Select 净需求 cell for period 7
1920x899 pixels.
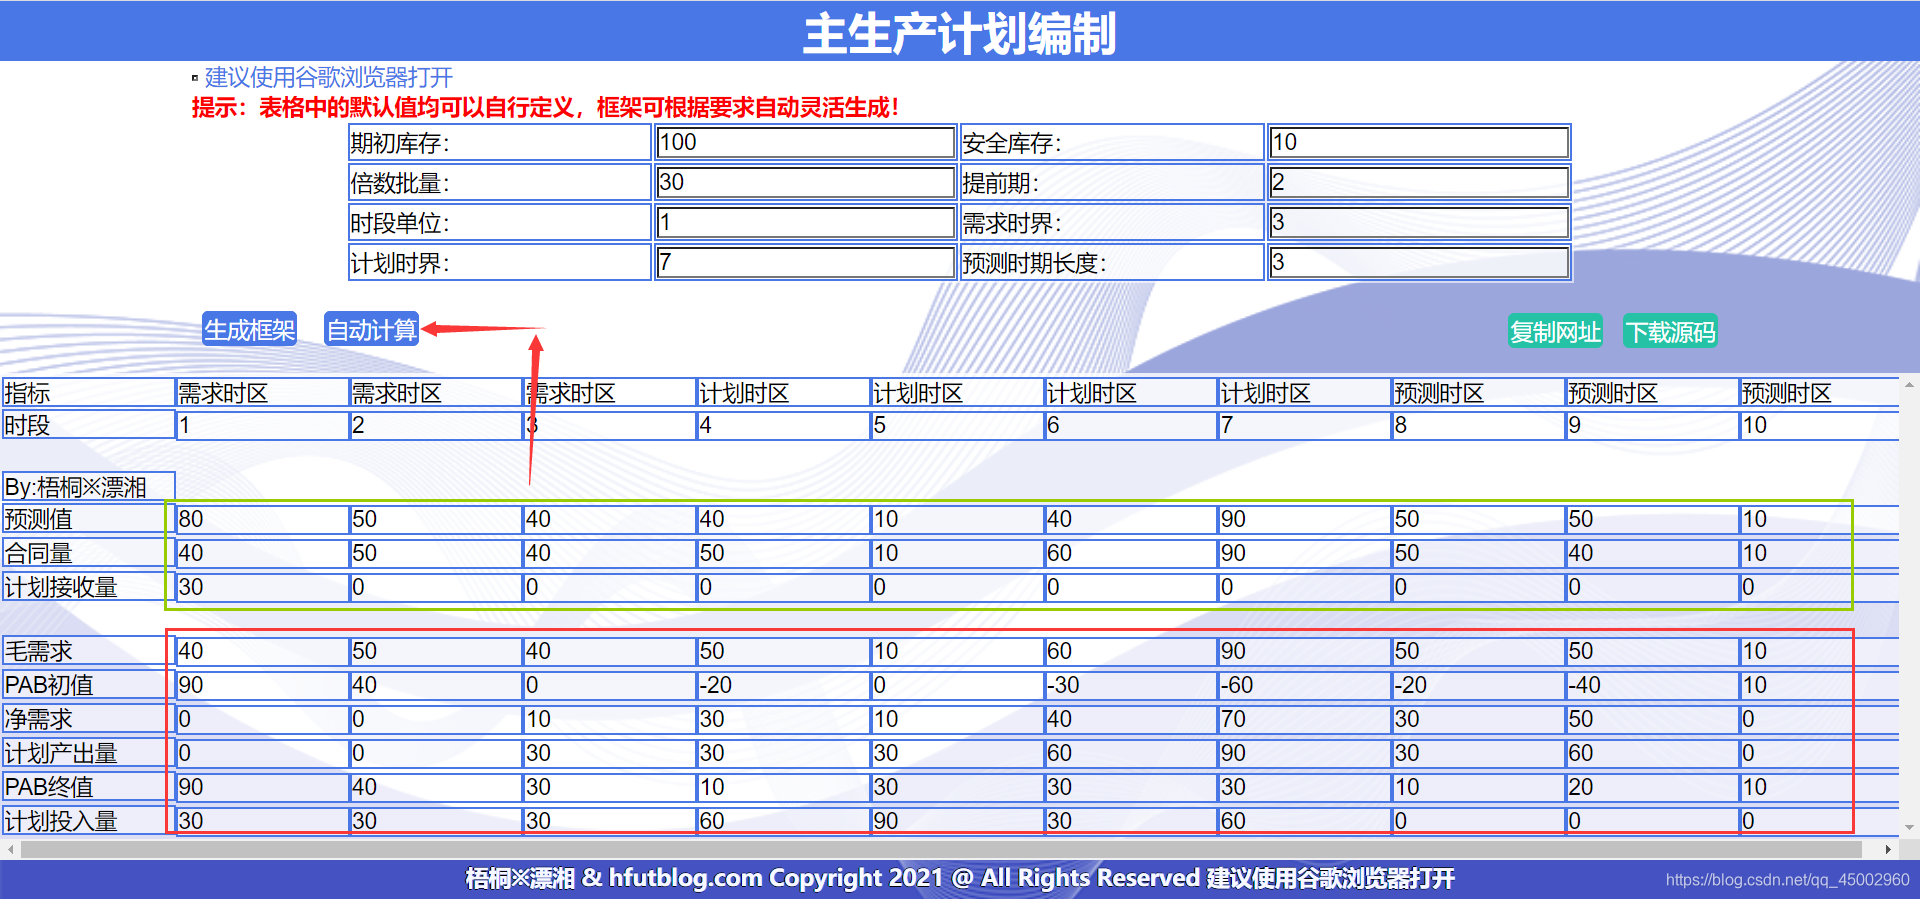pos(1305,719)
